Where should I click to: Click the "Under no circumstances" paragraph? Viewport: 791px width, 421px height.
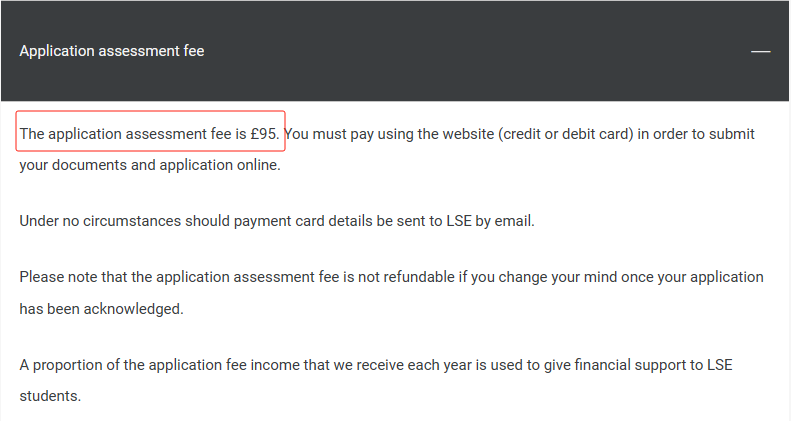tap(277, 221)
